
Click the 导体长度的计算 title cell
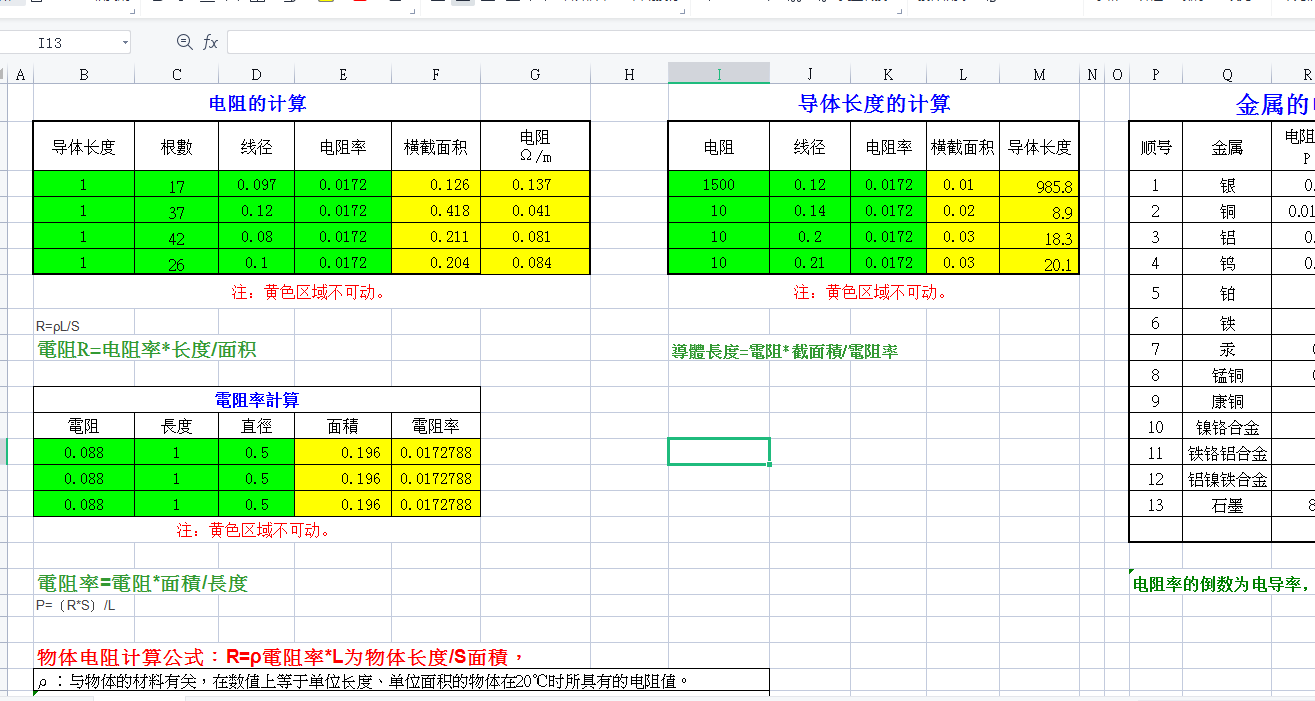(874, 103)
